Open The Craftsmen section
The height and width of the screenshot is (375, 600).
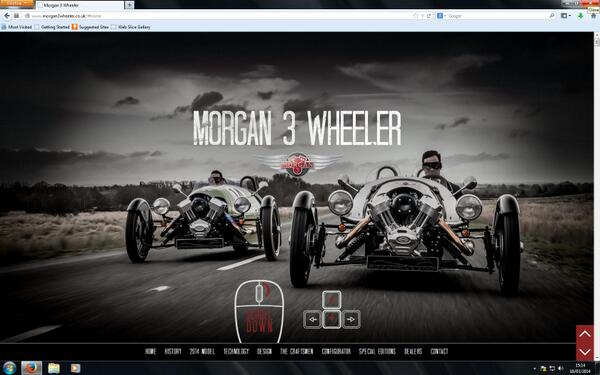(297, 351)
